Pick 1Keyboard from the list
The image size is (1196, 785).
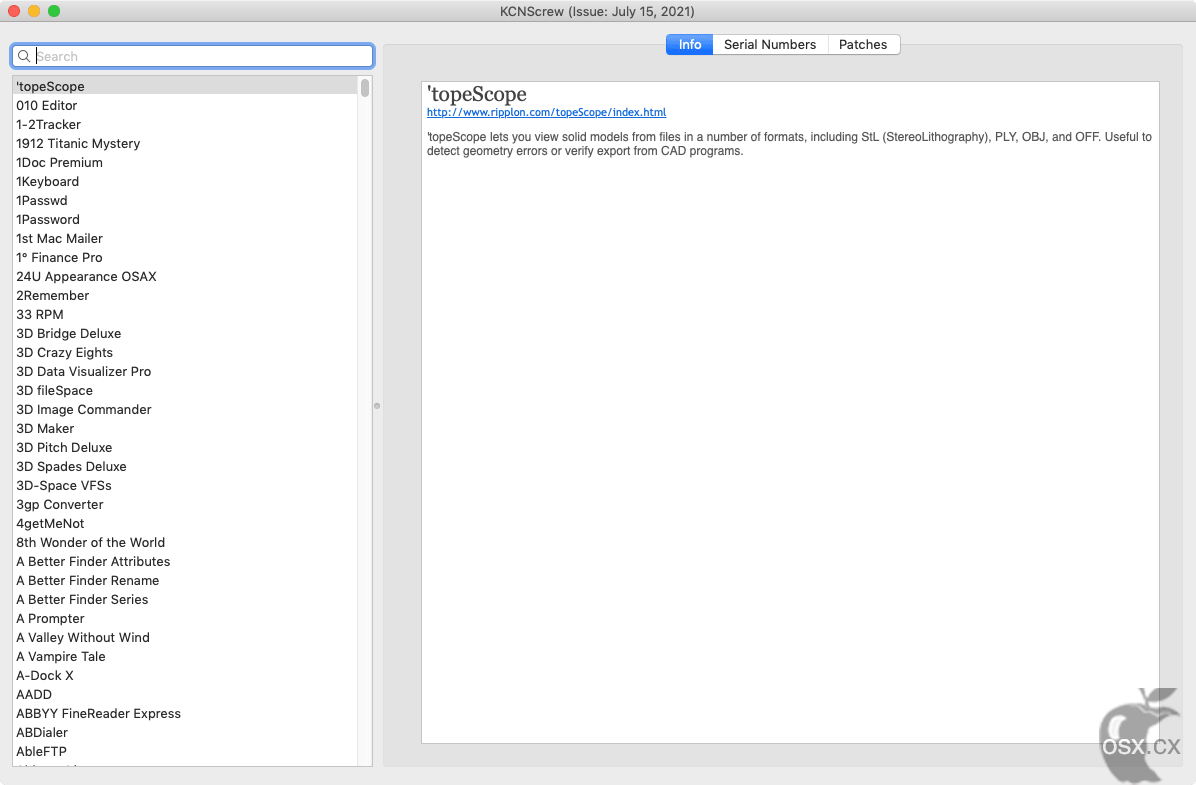185,182
